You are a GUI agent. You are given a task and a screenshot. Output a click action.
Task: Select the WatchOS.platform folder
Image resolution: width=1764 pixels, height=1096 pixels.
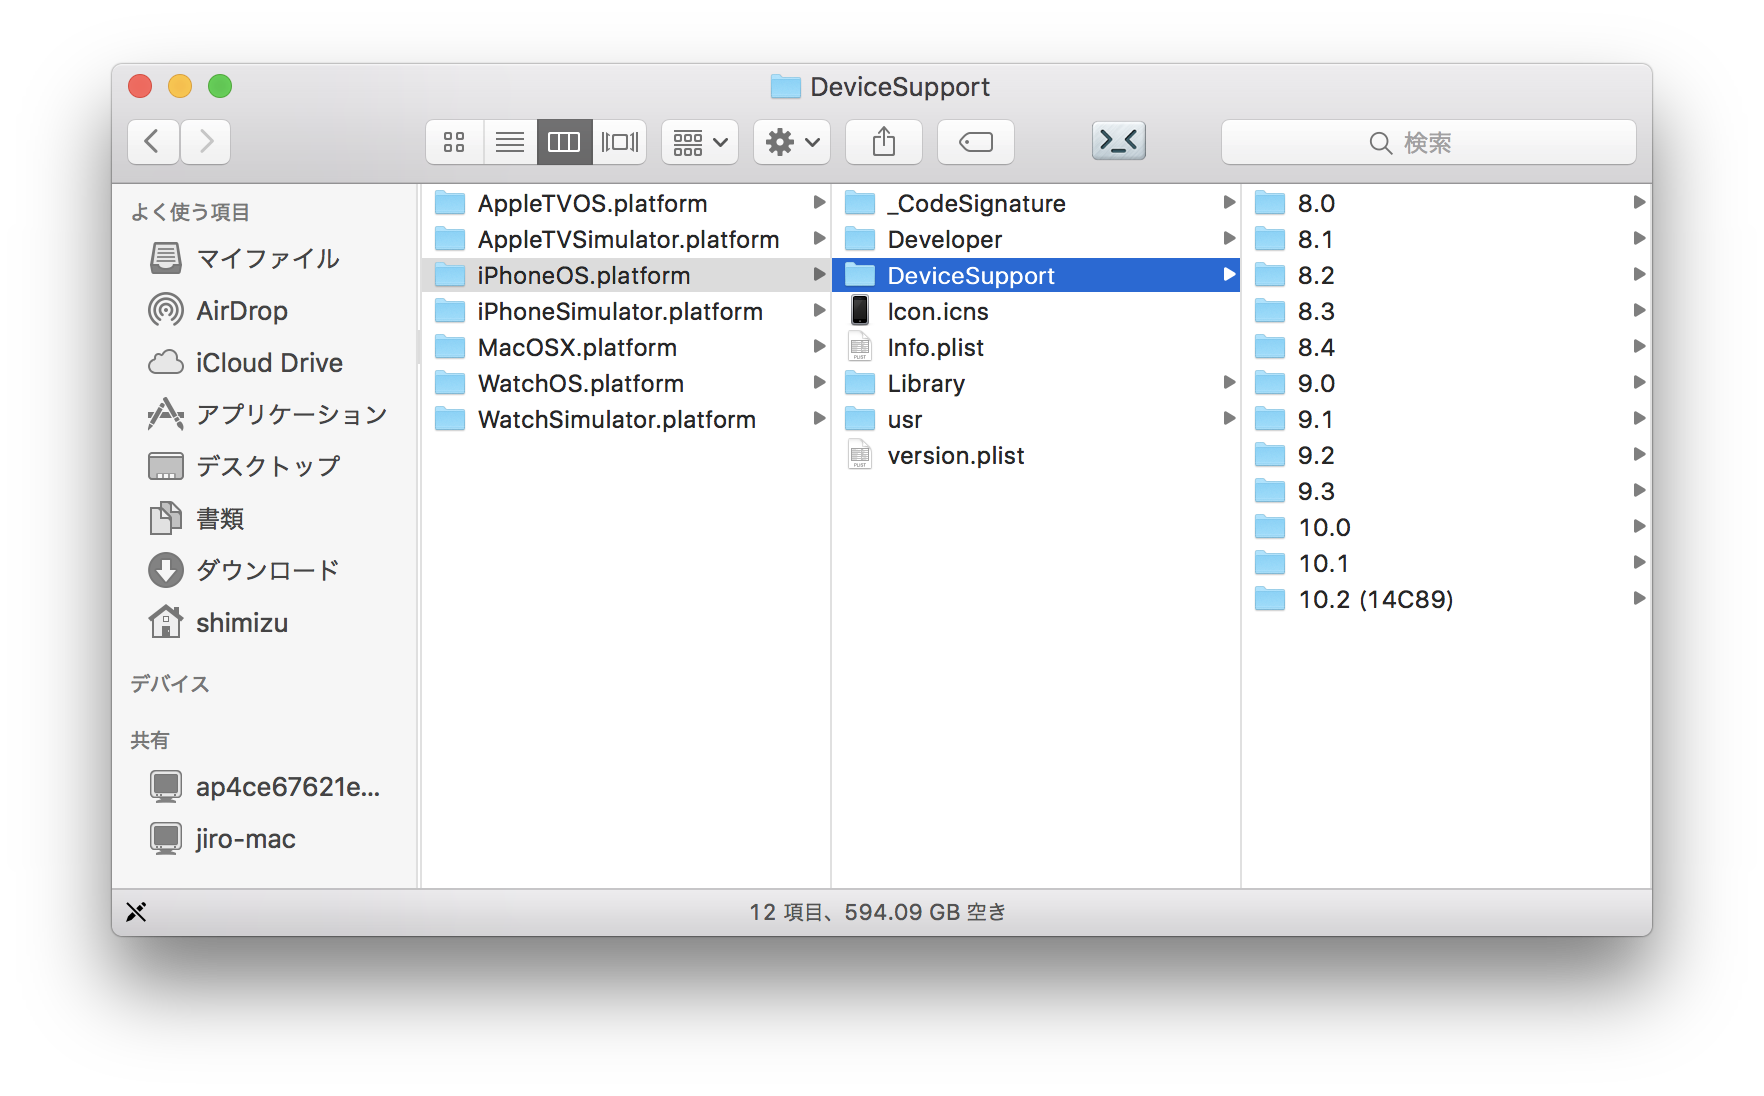pyautogui.click(x=580, y=384)
